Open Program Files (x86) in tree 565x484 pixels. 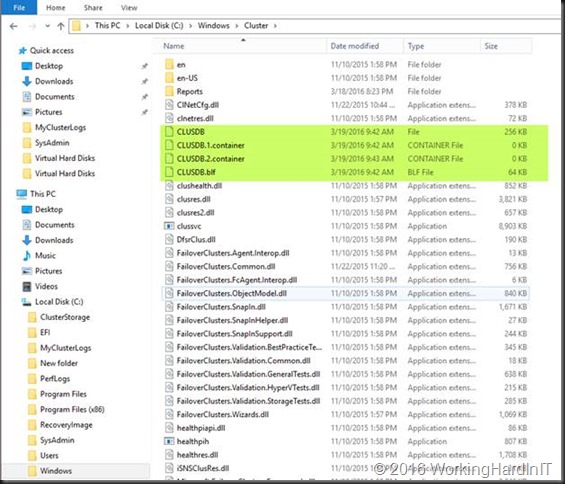(x=72, y=409)
